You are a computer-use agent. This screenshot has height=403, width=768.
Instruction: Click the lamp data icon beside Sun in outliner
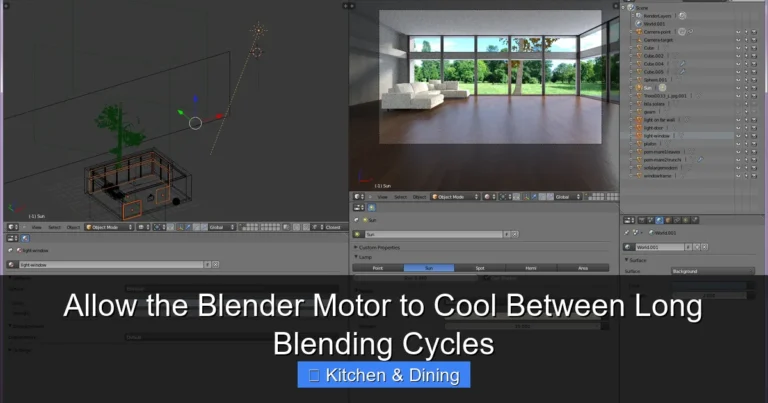point(663,88)
